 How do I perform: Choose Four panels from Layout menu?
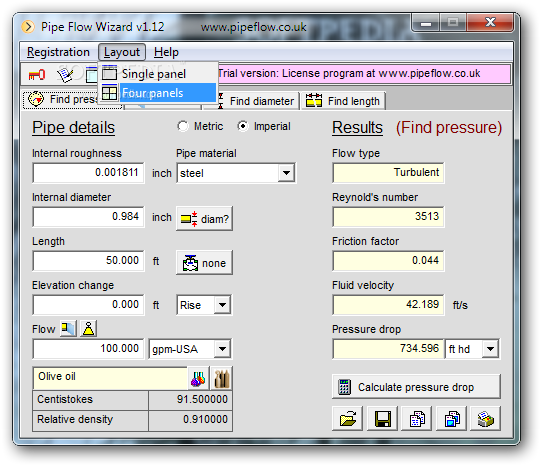pos(158,93)
